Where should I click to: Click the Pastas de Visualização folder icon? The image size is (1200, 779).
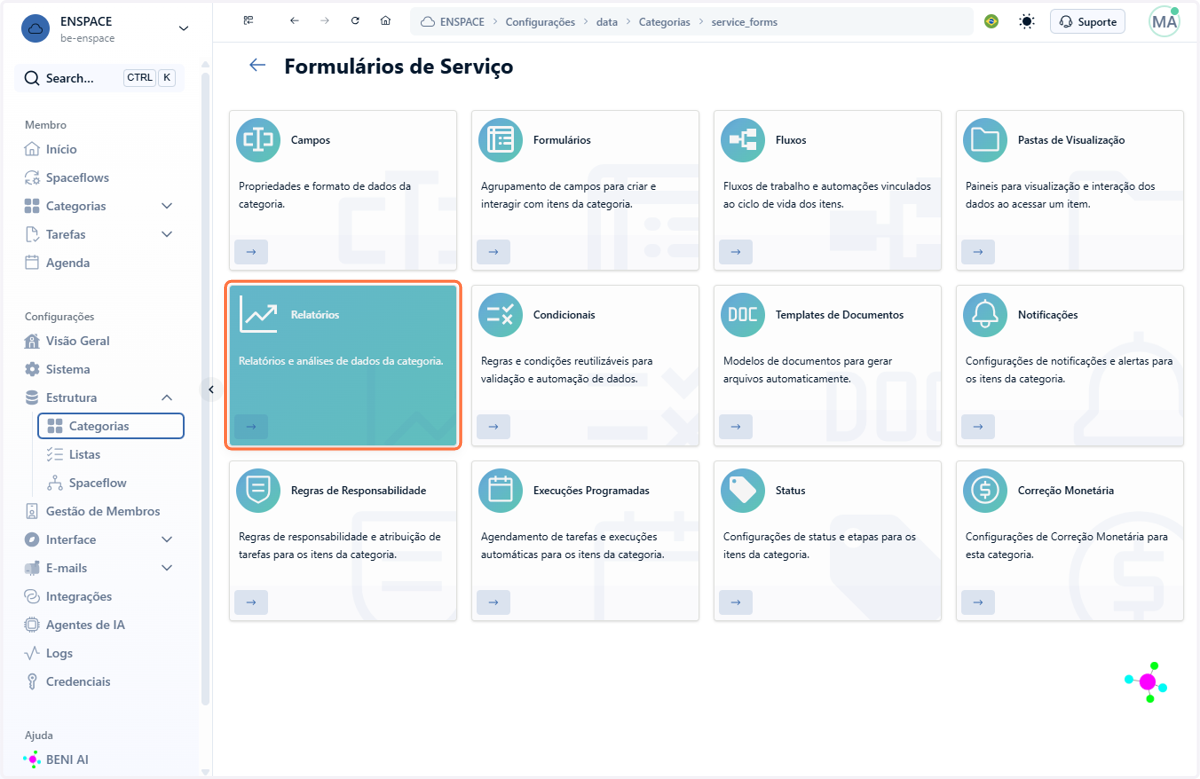[985, 140]
